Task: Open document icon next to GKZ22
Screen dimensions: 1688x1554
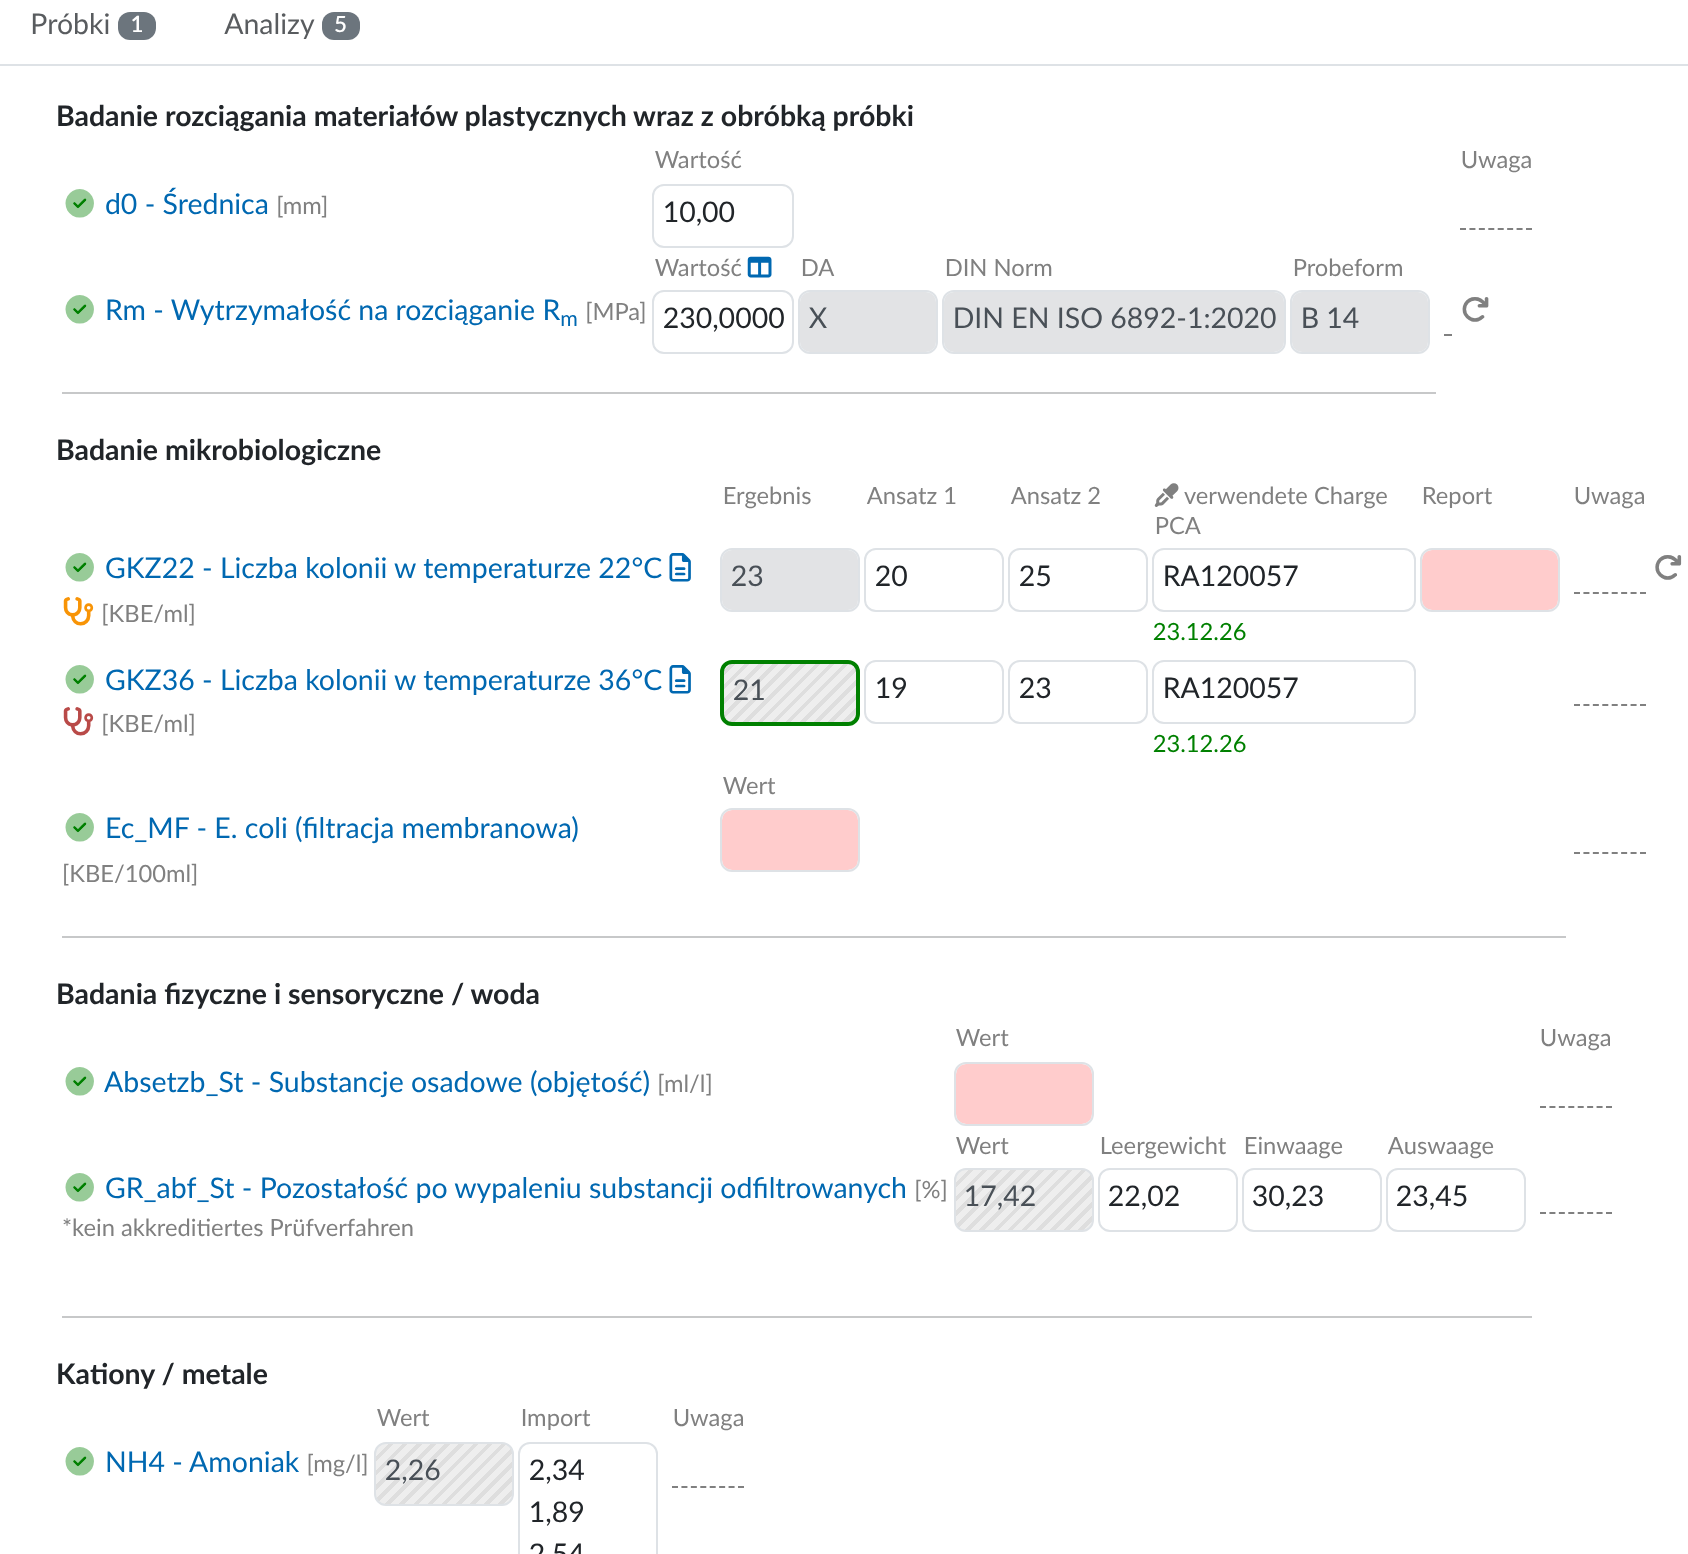Action: point(680,567)
